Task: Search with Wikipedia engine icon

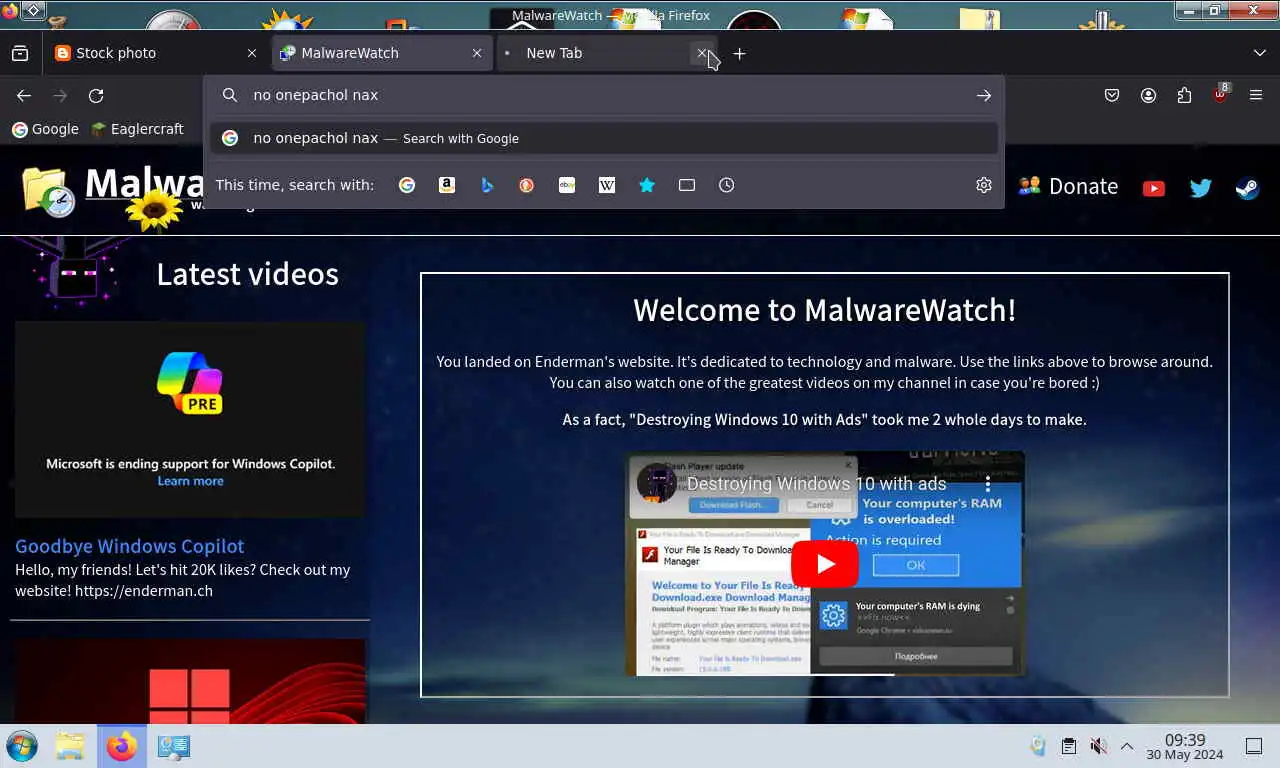Action: tap(607, 185)
